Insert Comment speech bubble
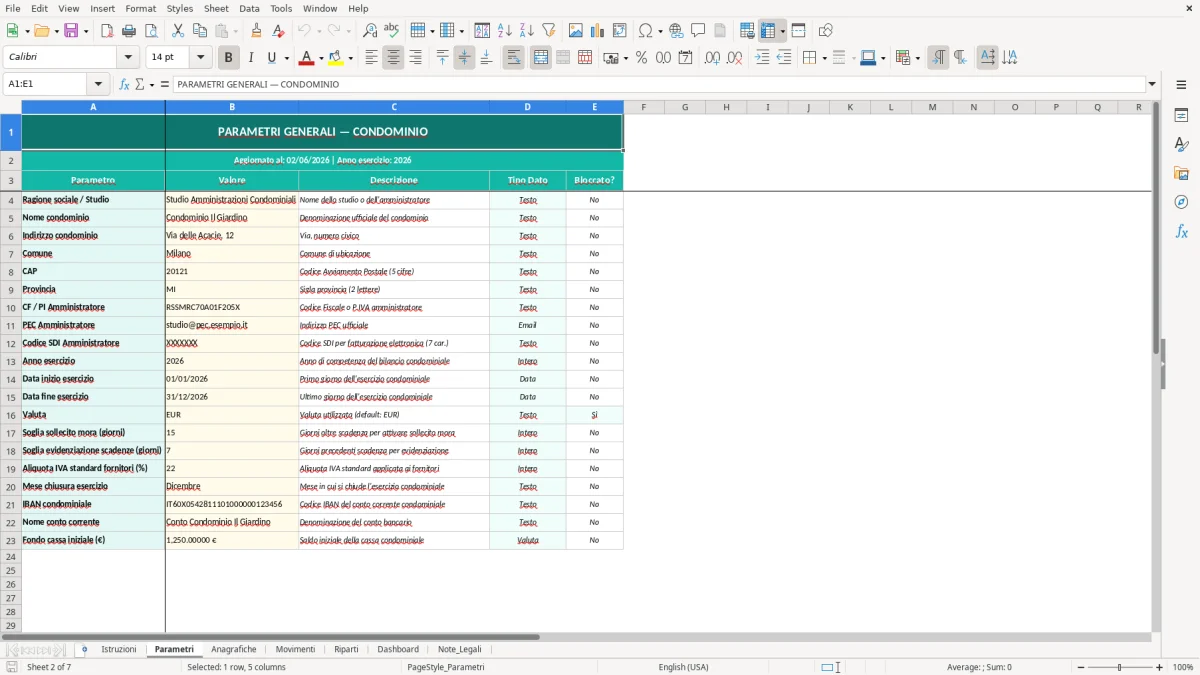The image size is (1200, 675). (698, 31)
